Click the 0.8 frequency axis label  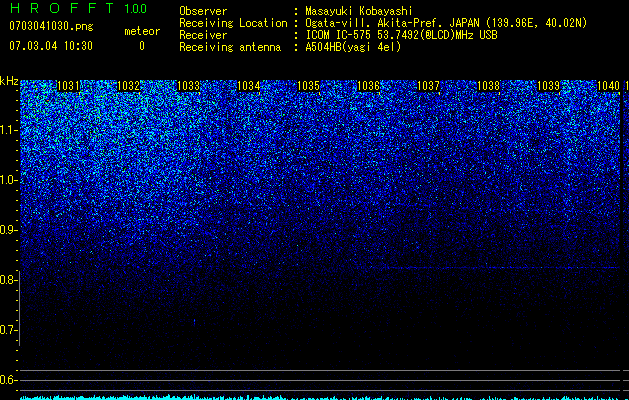[8, 280]
